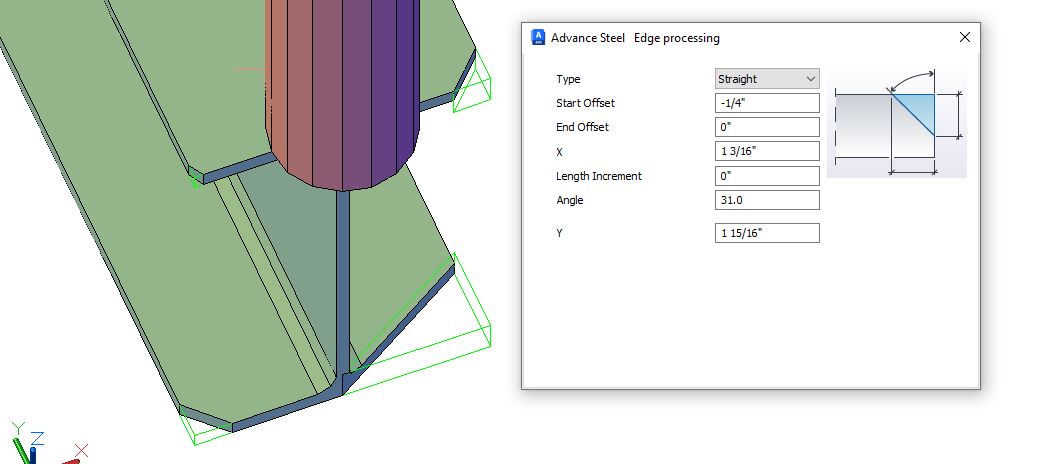Click the chamfer diagram preview image
This screenshot has width=1047, height=464.
[897, 123]
